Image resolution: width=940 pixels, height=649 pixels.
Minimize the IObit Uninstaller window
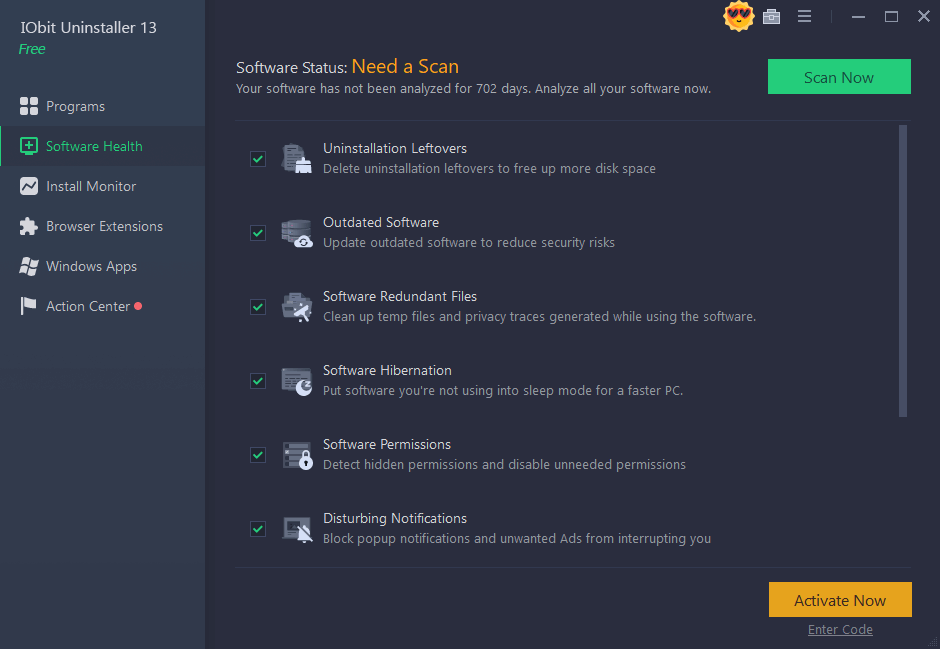click(x=858, y=17)
